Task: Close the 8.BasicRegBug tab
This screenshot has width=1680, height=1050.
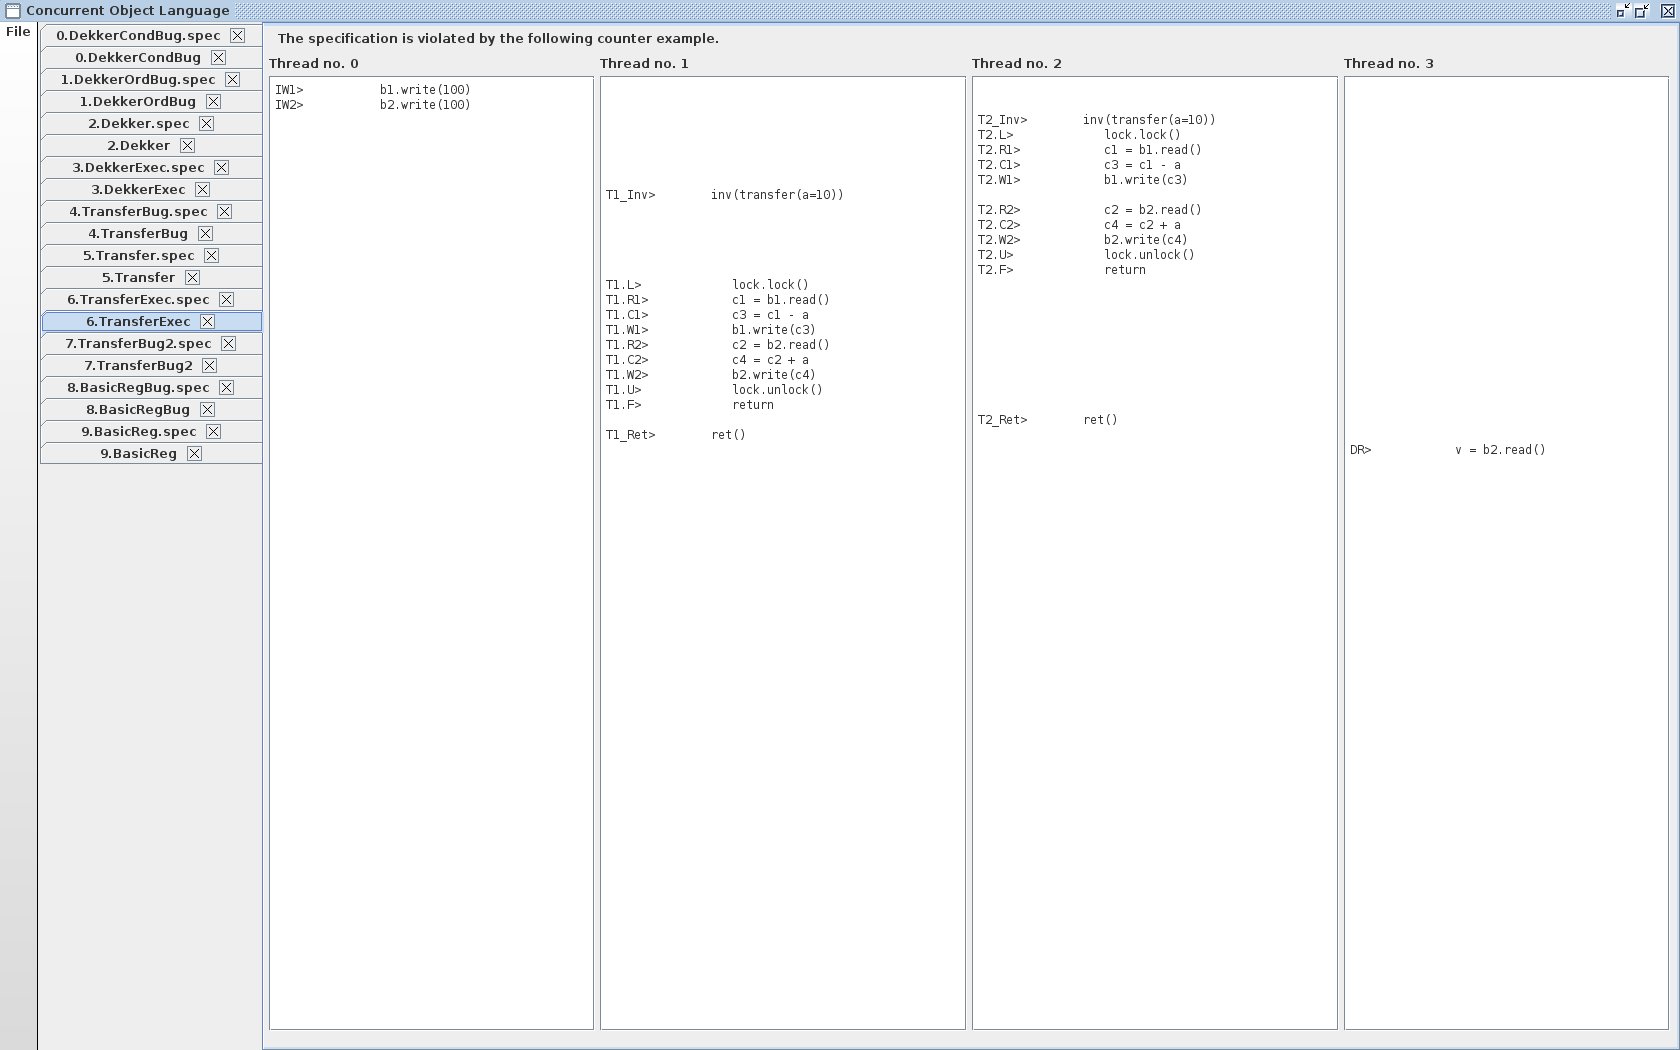Action: (x=207, y=409)
